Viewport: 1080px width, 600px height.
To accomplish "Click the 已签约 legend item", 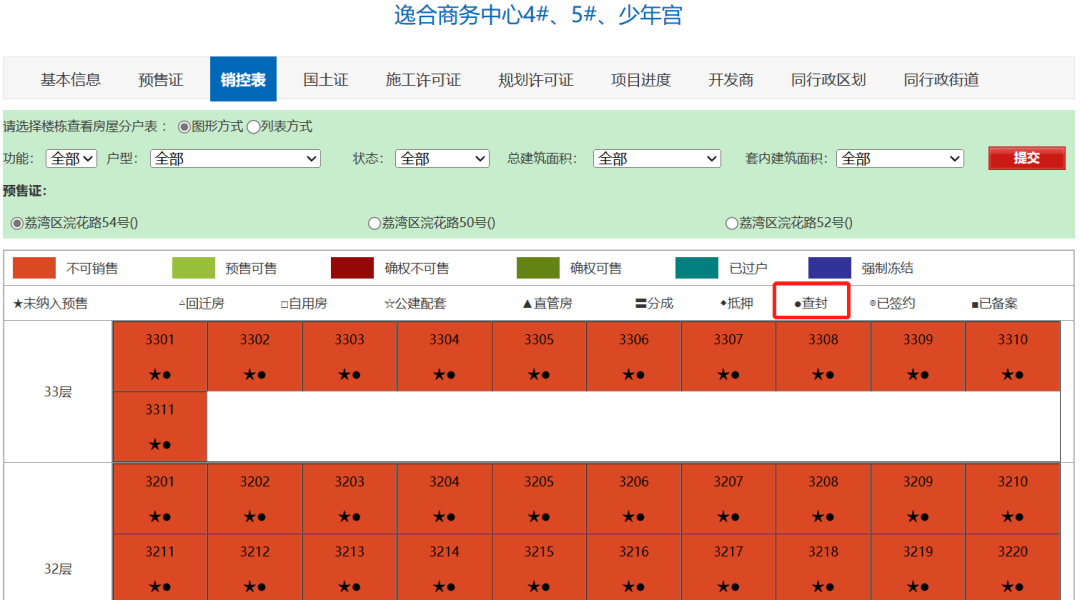I will 893,304.
